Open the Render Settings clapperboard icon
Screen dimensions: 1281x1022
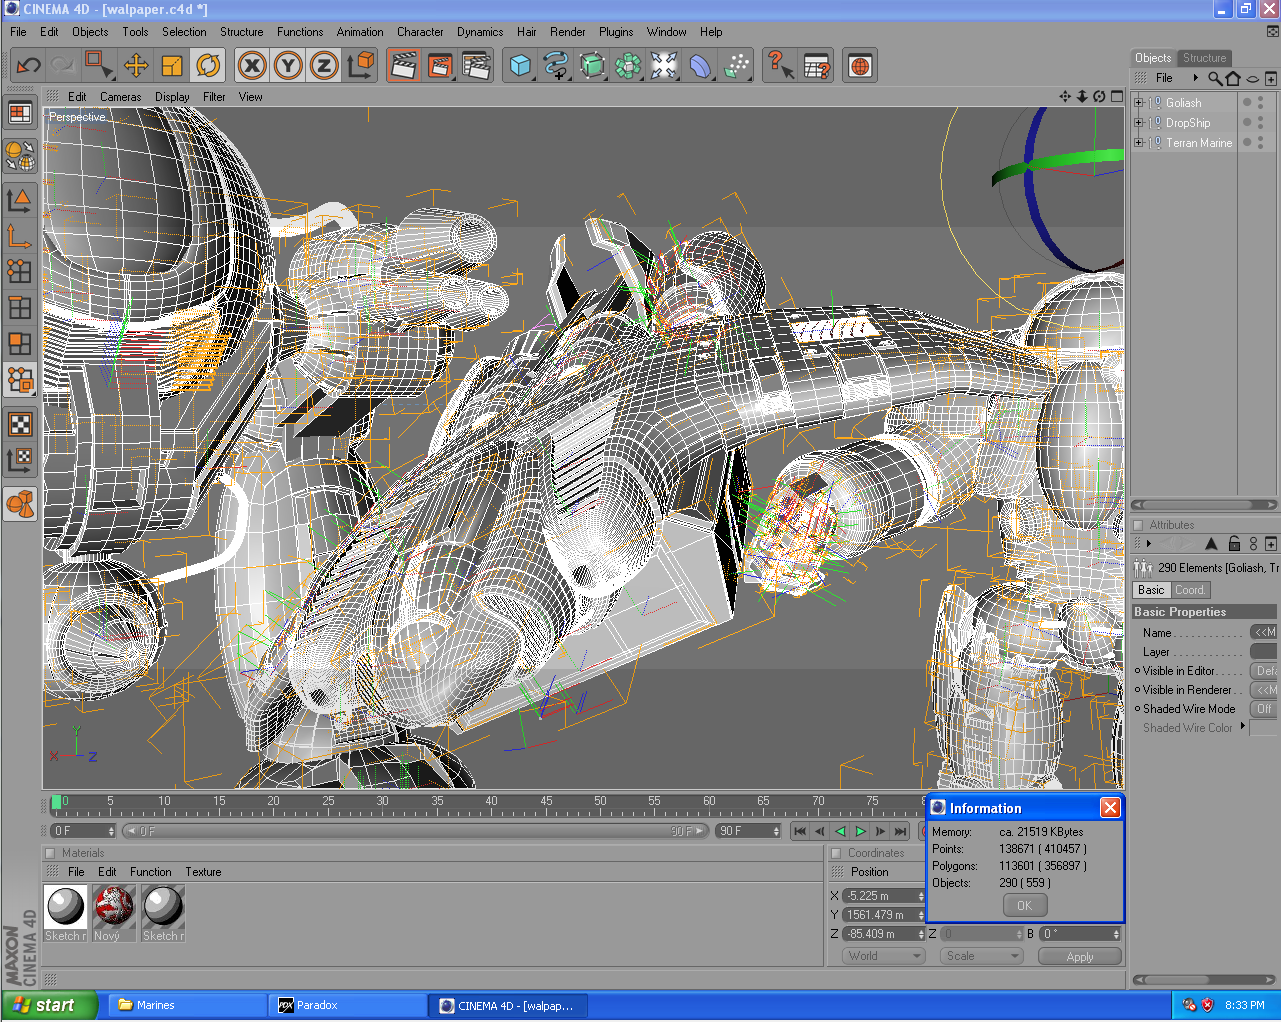click(x=477, y=66)
